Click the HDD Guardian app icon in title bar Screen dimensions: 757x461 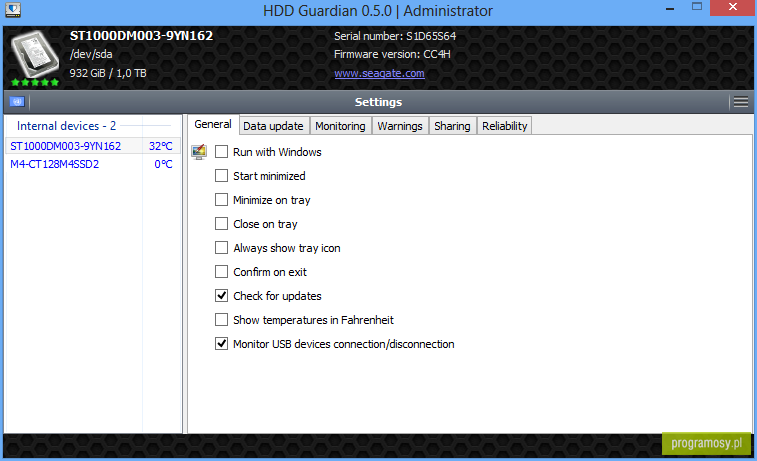click(x=13, y=10)
